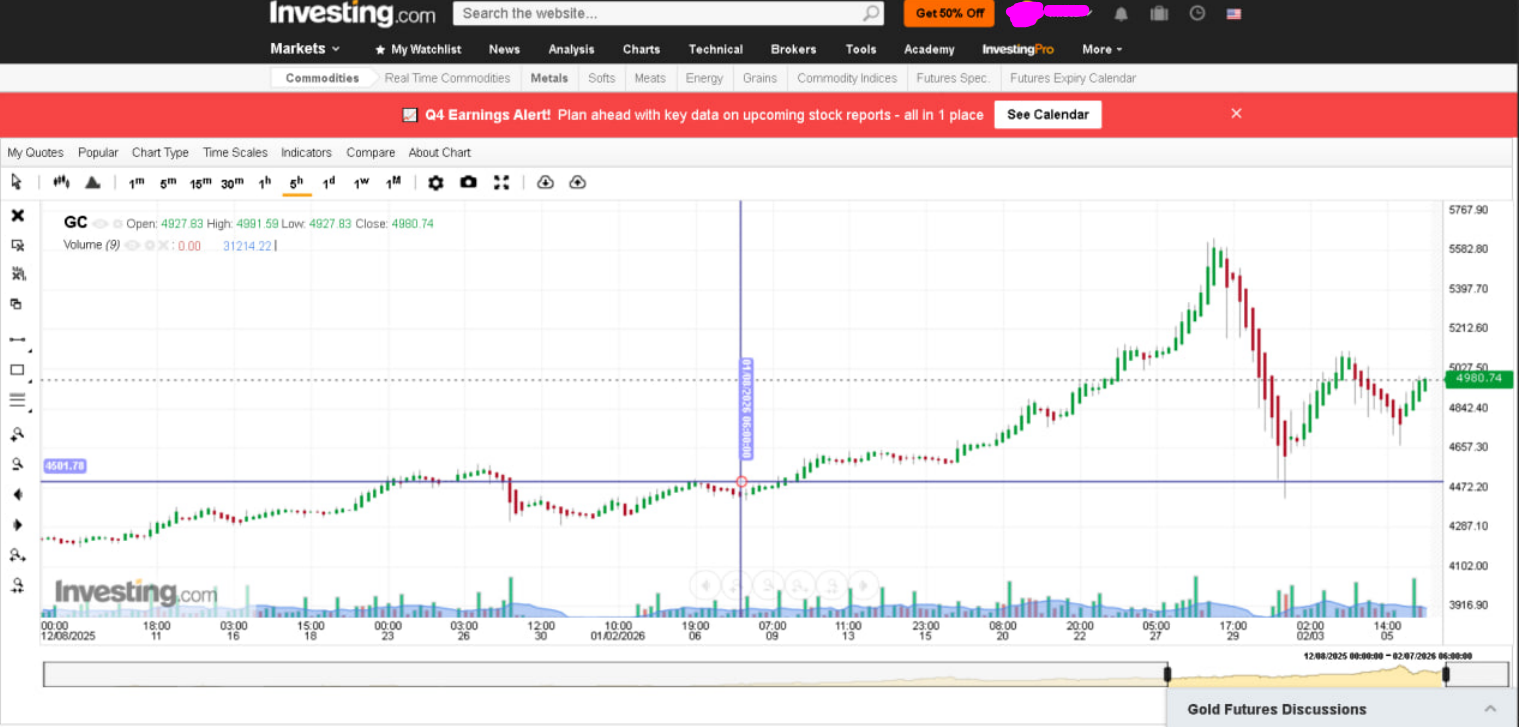Viewport: 1519px width, 727px height.
Task: Select the zoom-in magnifier tool
Action: (16, 433)
